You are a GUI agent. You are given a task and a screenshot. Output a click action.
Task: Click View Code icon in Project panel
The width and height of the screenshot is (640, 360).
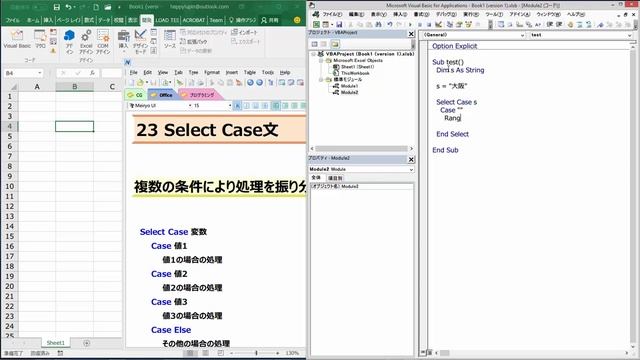(x=314, y=44)
